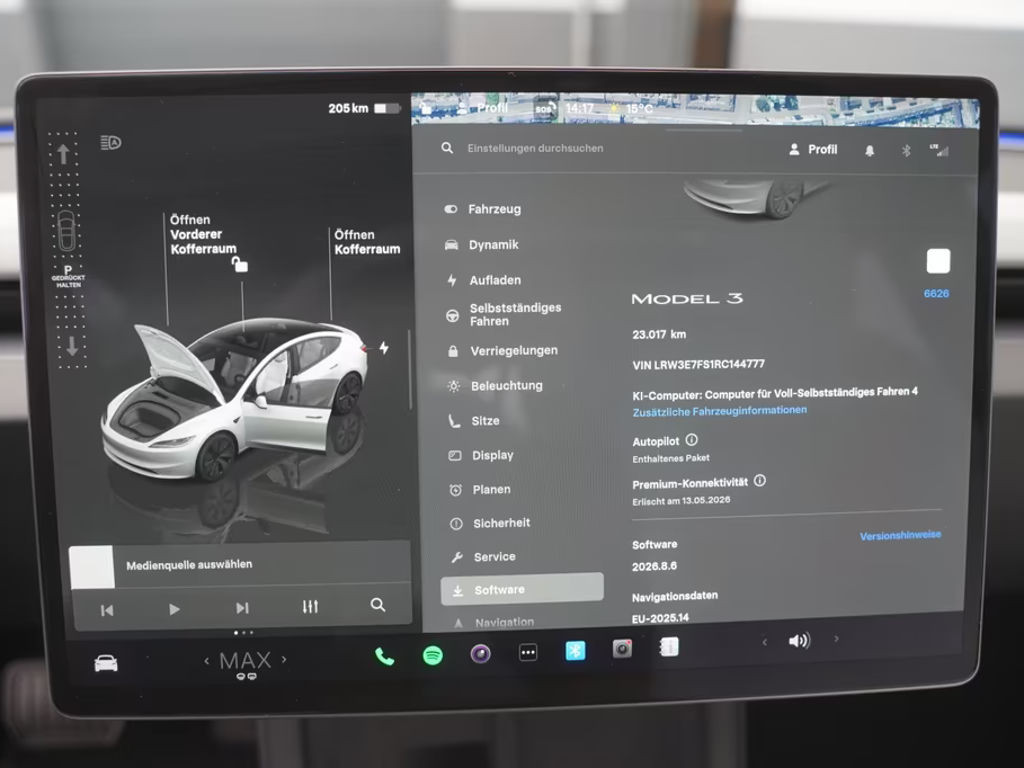Show Premium-Konnektivität info icon

(760, 481)
